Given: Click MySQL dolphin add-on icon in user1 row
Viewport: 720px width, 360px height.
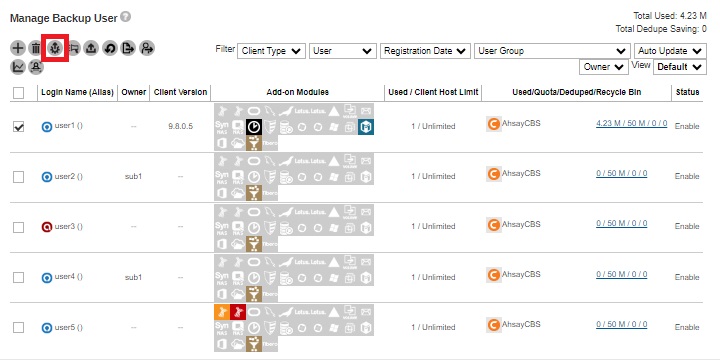Looking at the screenshot, I should point(270,111).
